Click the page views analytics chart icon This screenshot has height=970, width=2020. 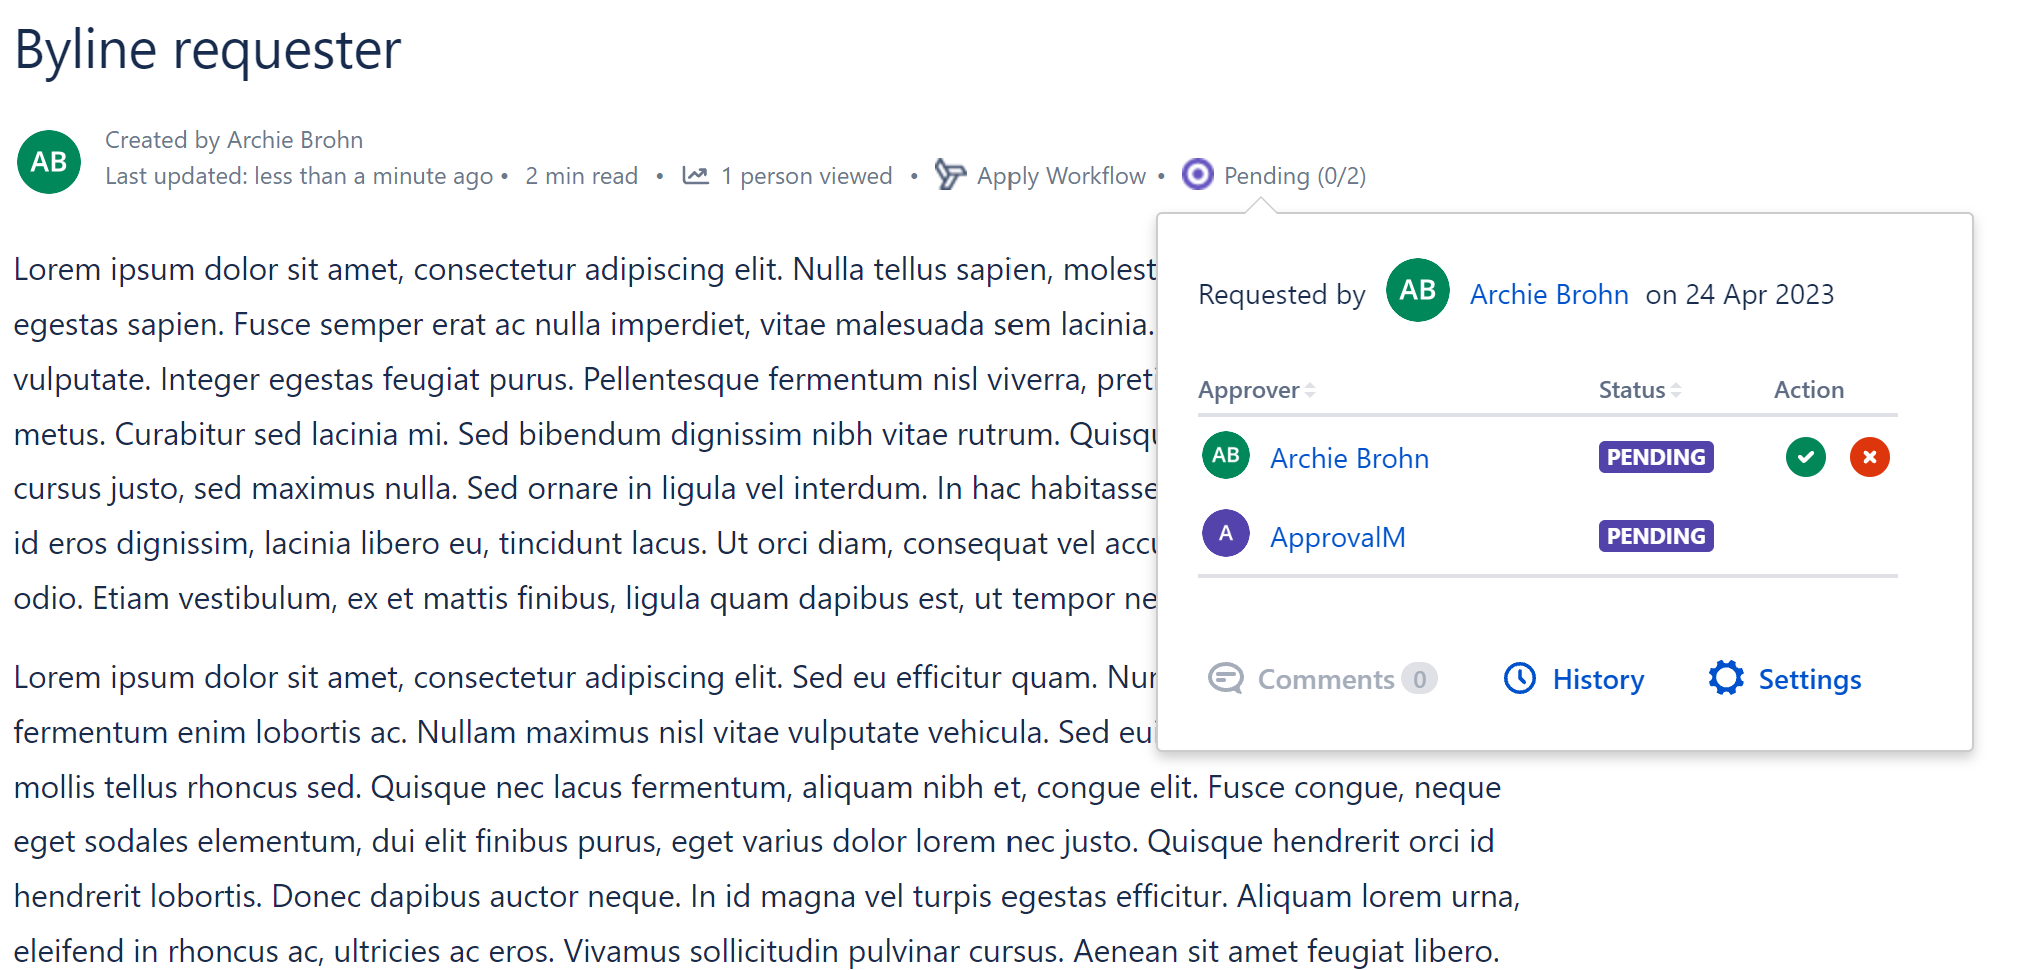[x=695, y=176]
